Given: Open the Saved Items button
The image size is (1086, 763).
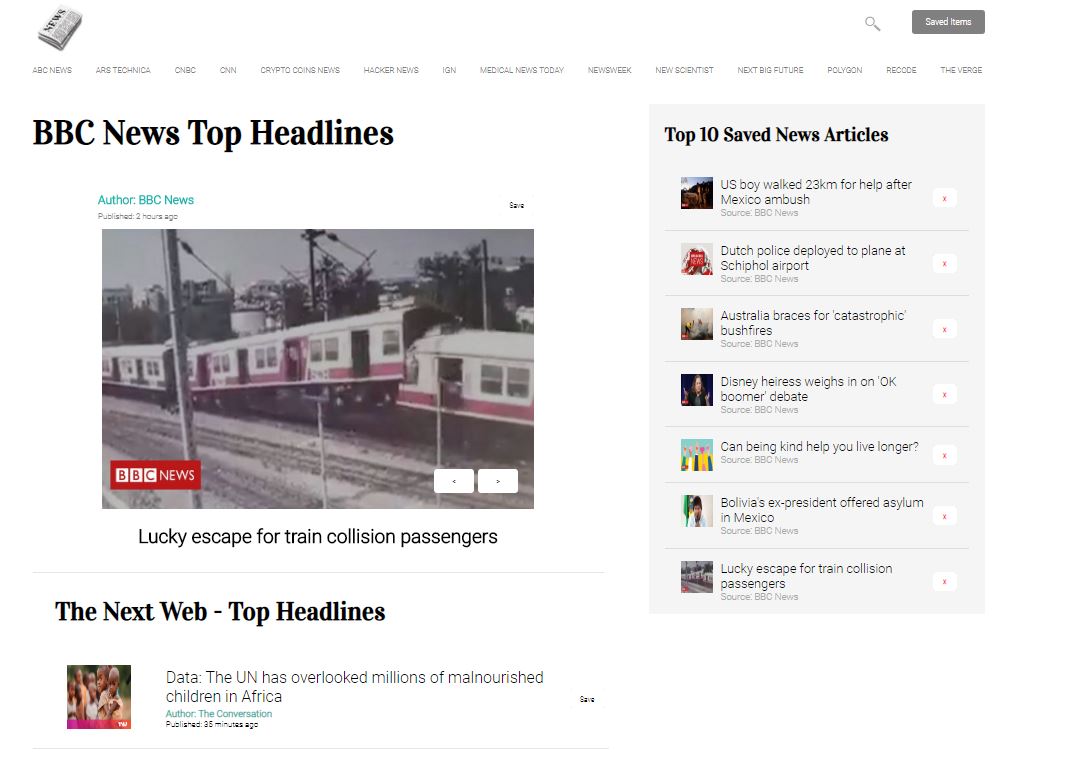Looking at the screenshot, I should [x=947, y=22].
